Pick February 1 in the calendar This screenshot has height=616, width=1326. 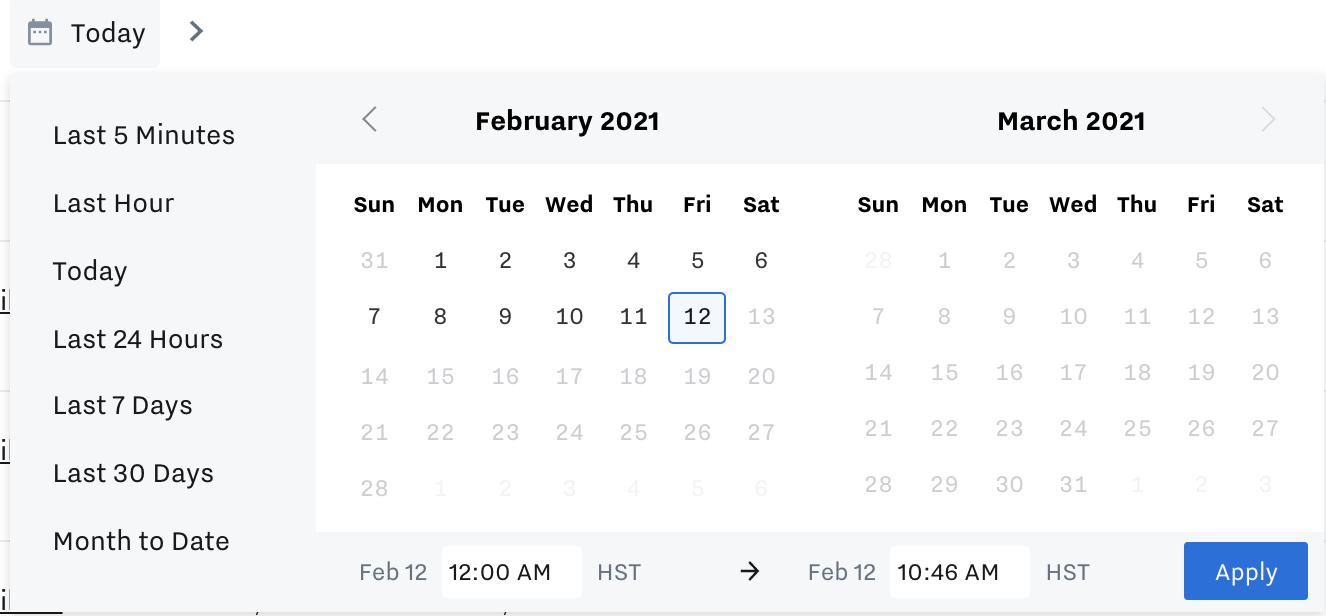point(440,261)
